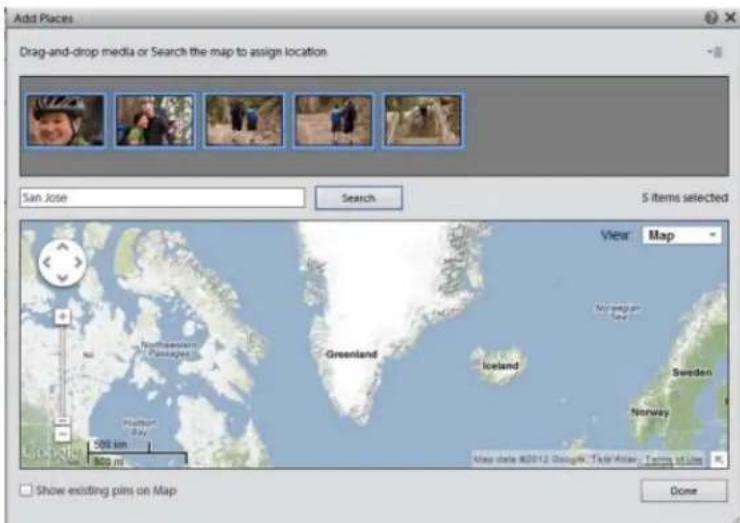Select the couple hugging thumbnail
Viewport: 740px width, 523px height.
click(x=154, y=120)
